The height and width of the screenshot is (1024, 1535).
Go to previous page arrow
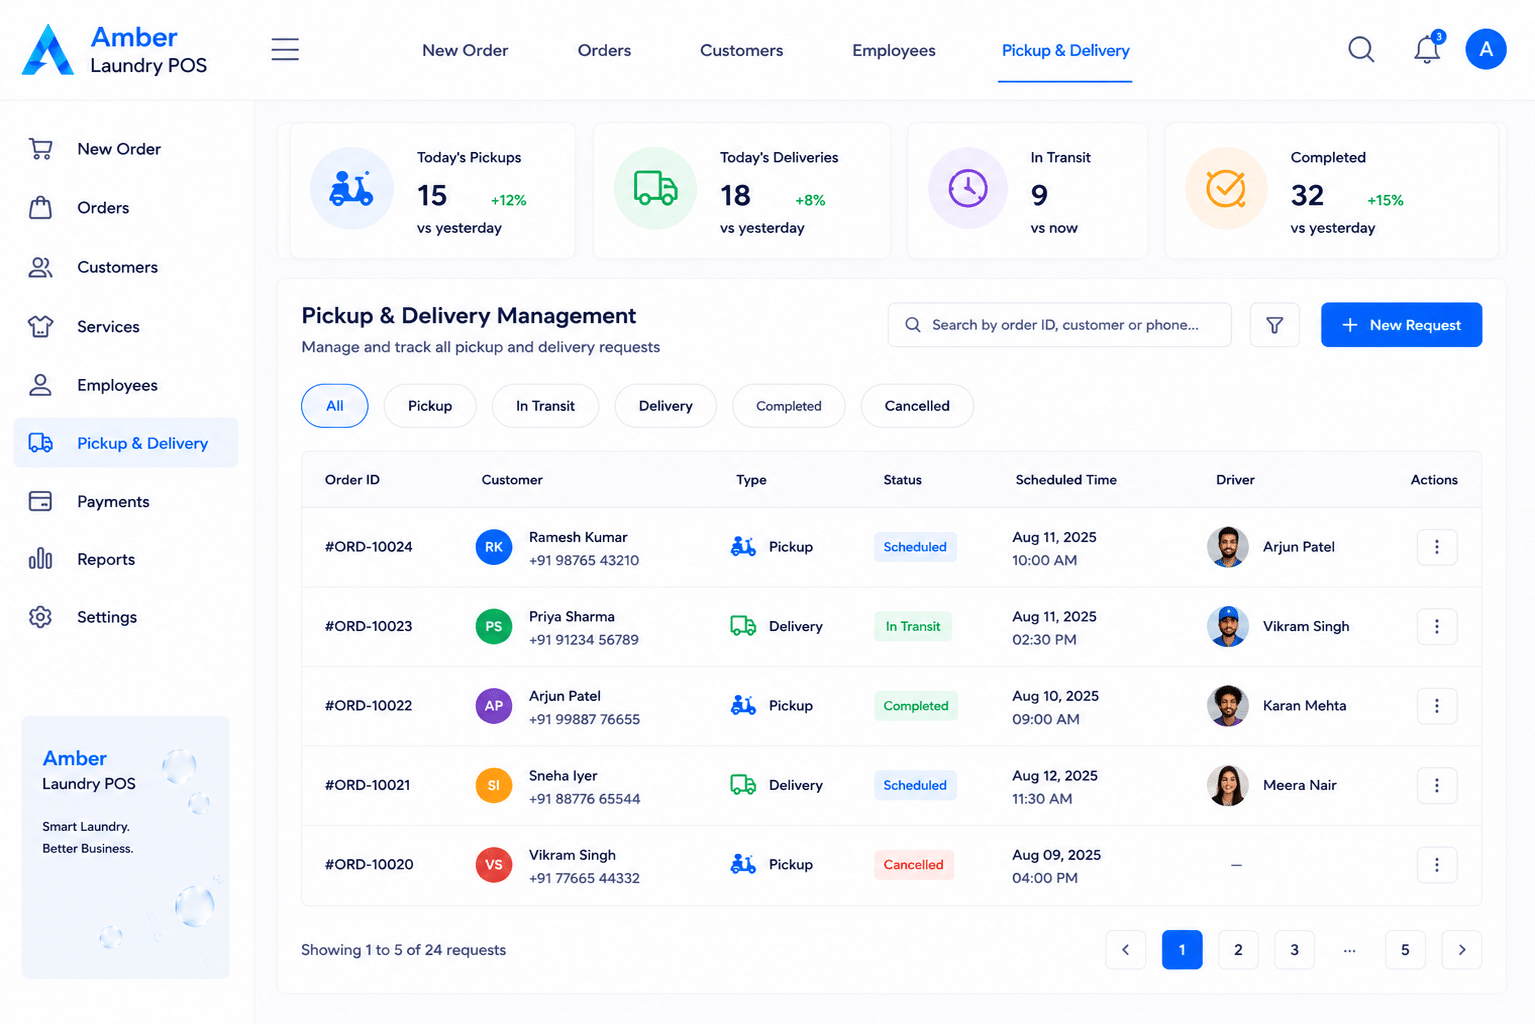tap(1126, 950)
